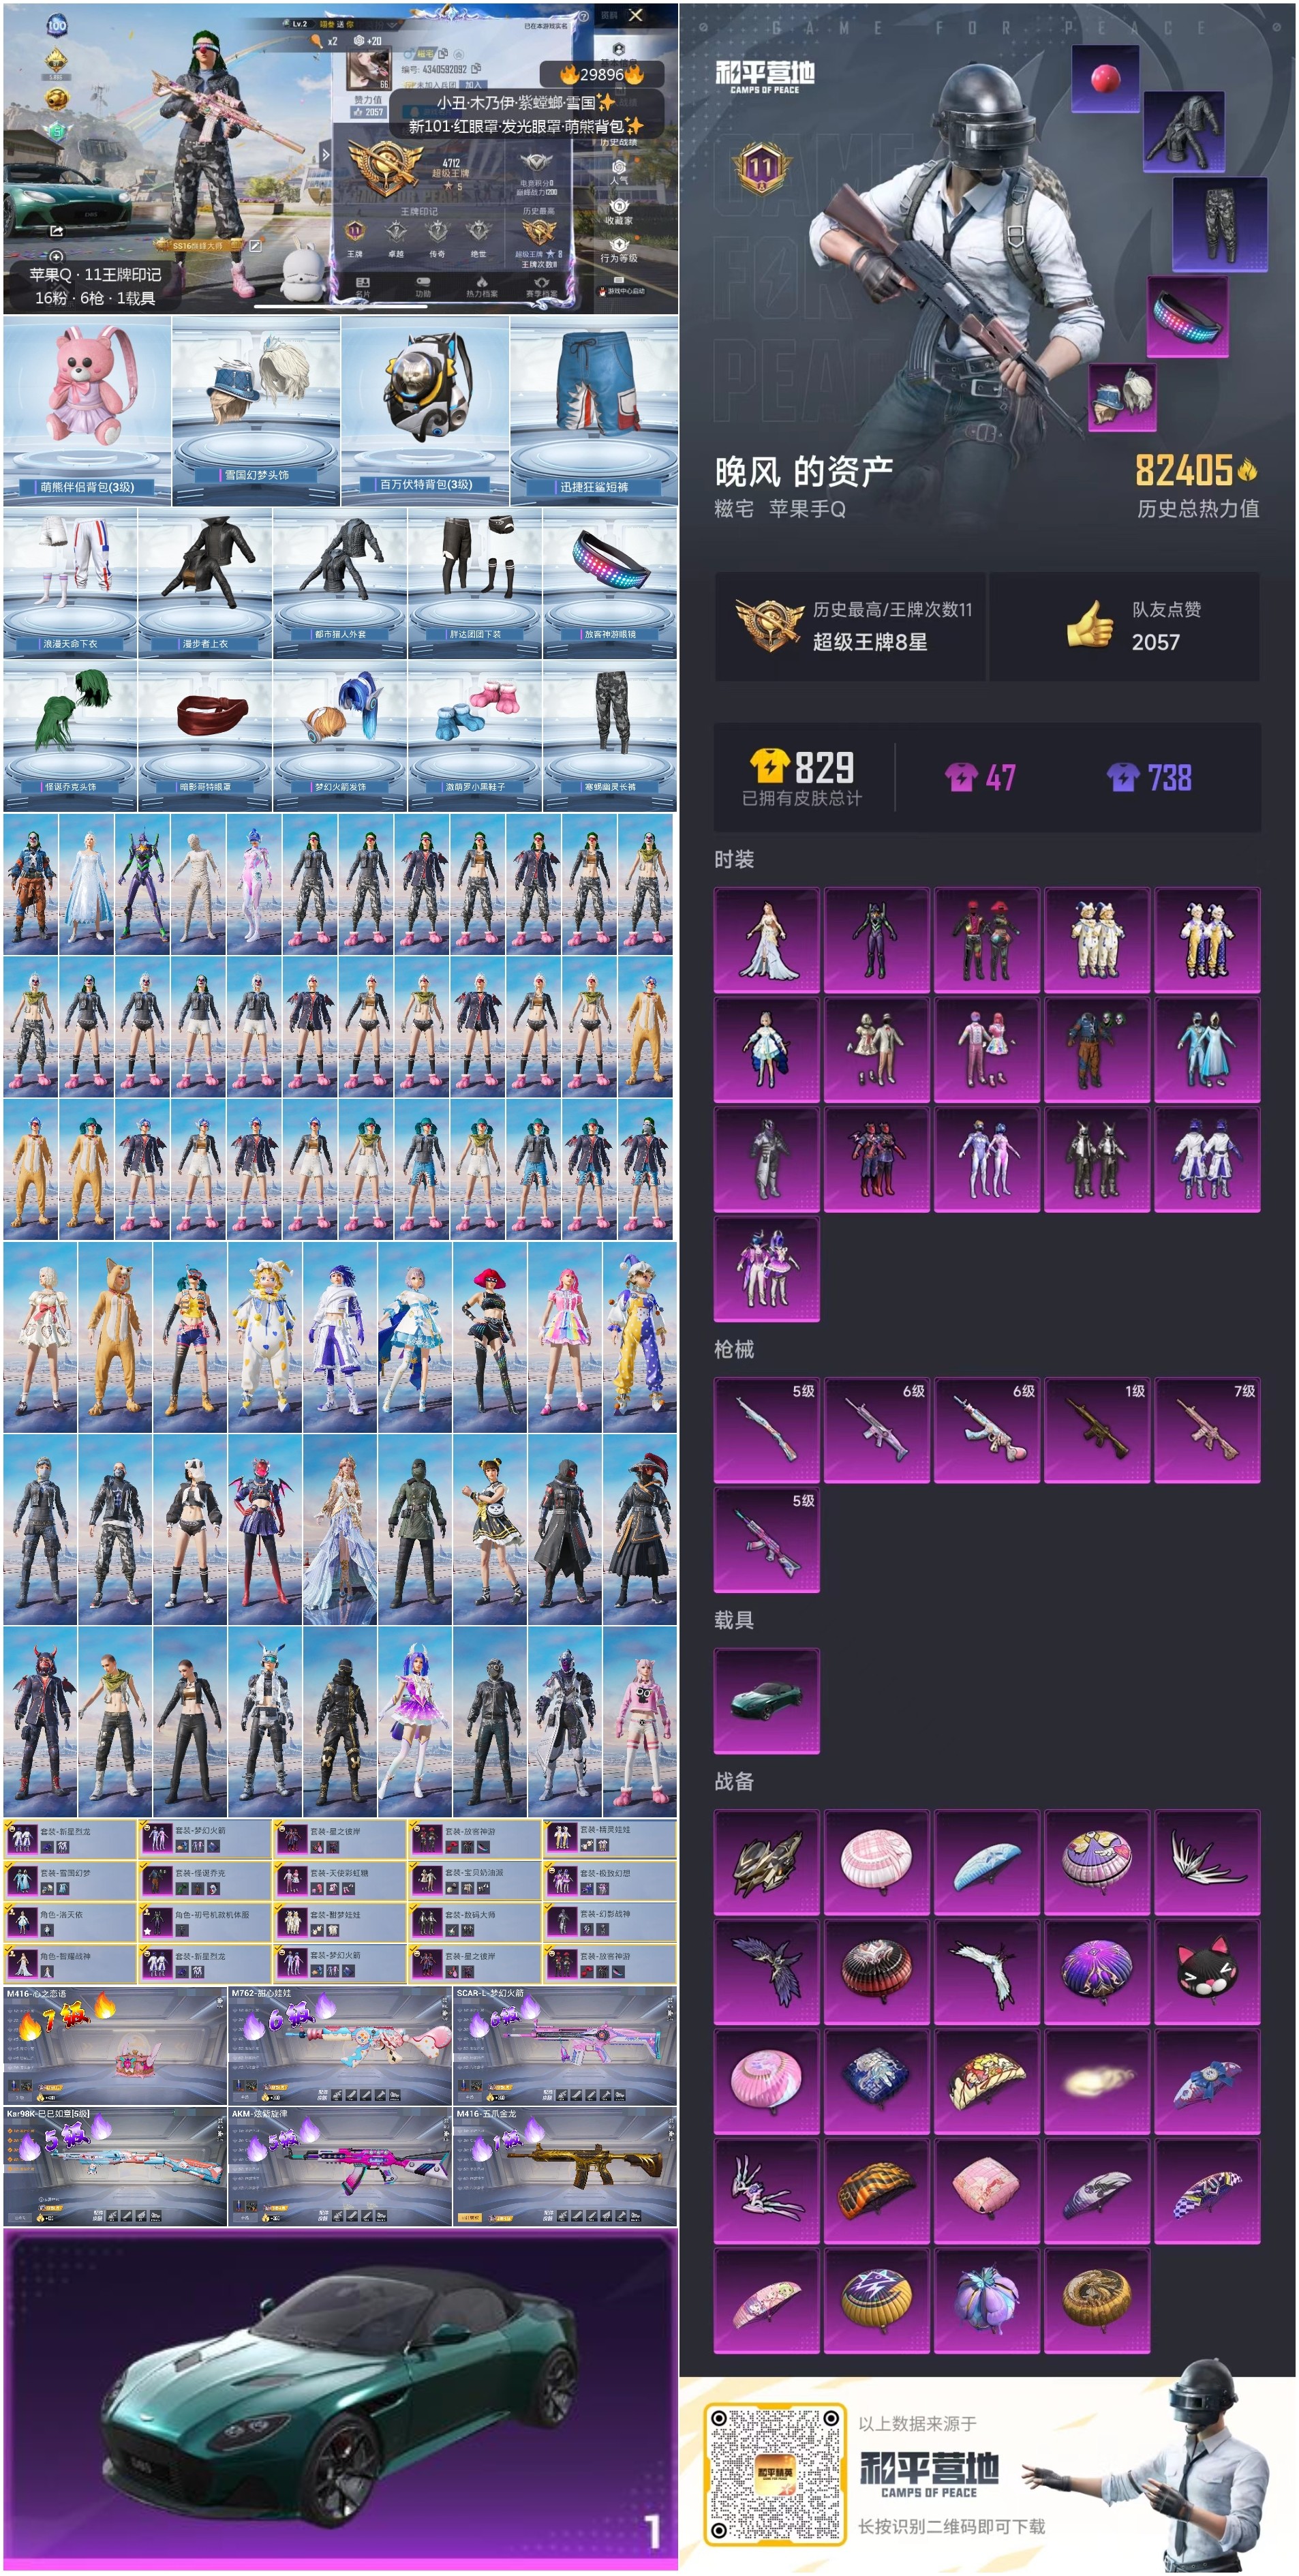Select the 梦幻火箭发饰 item card
Image resolution: width=1299 pixels, height=2576 pixels.
340,735
